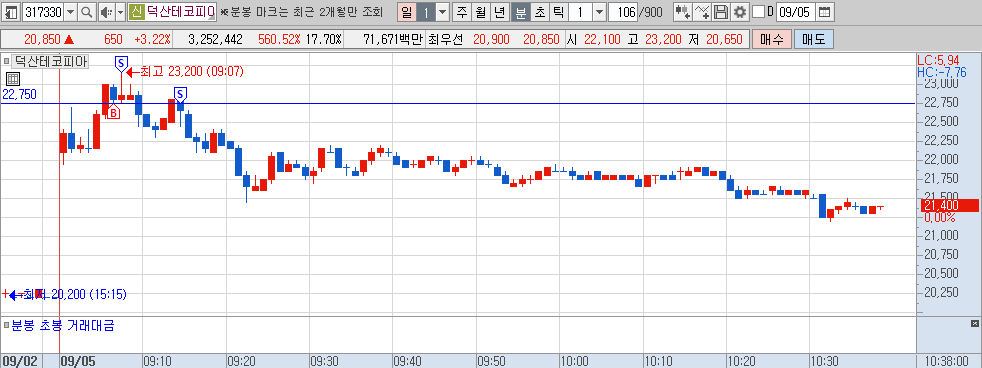Search for a stock with the magnifier icon
The image size is (982, 368).
(86, 12)
